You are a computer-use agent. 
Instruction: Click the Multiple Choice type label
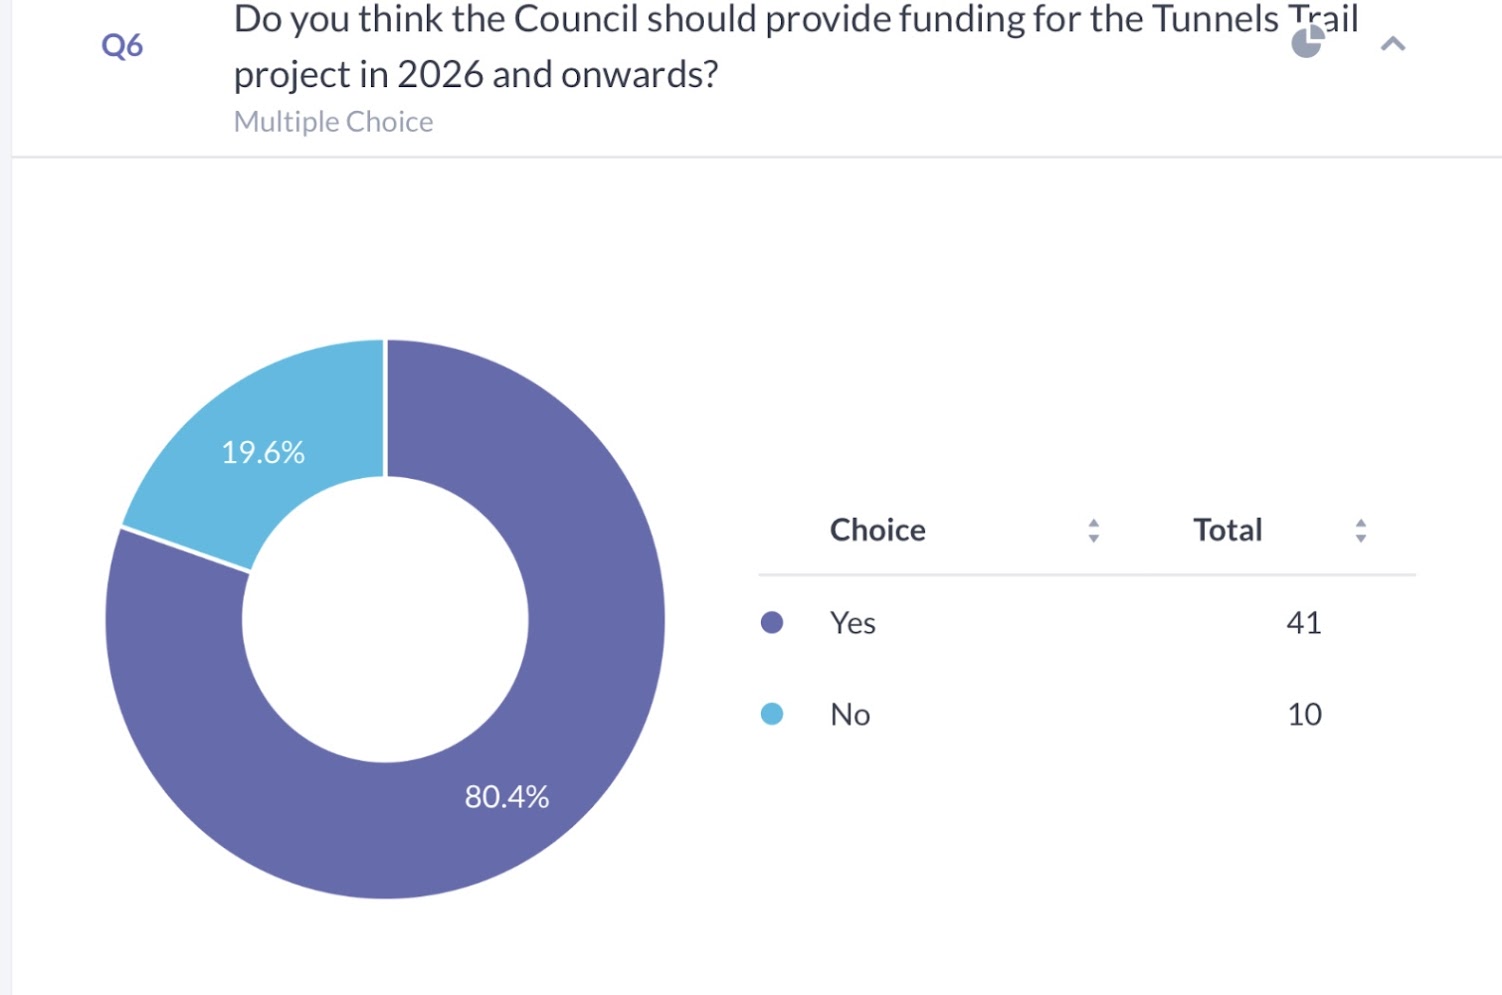coord(333,122)
